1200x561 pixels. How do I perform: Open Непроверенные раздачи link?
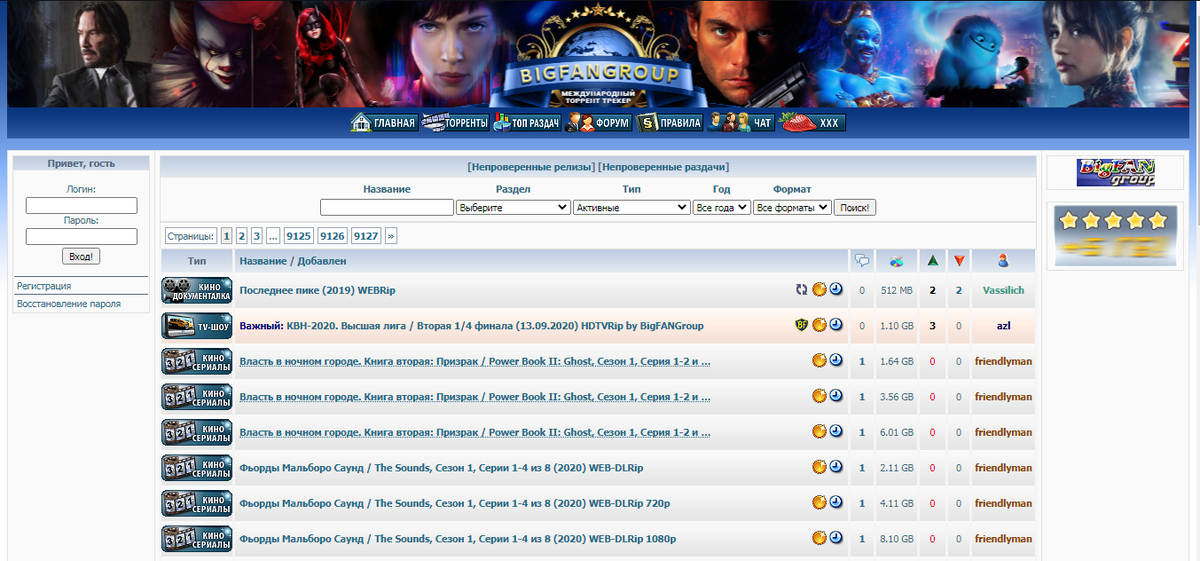663,167
